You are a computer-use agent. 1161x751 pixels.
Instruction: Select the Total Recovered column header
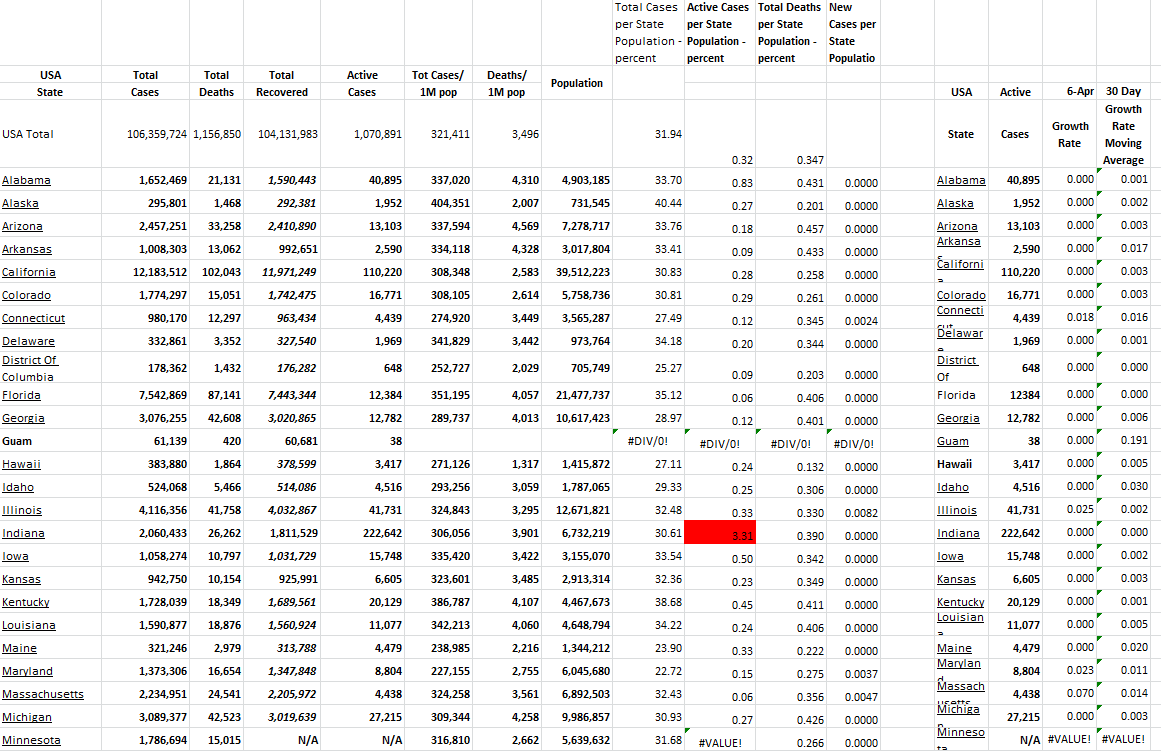click(281, 83)
